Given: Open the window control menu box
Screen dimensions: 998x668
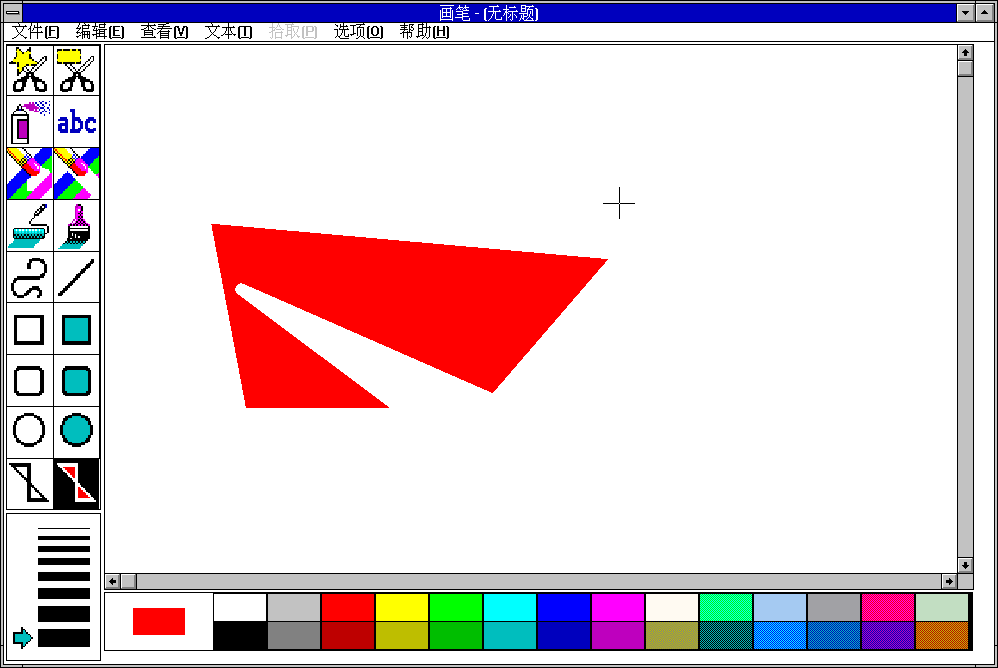Looking at the screenshot, I should pyautogui.click(x=13, y=13).
